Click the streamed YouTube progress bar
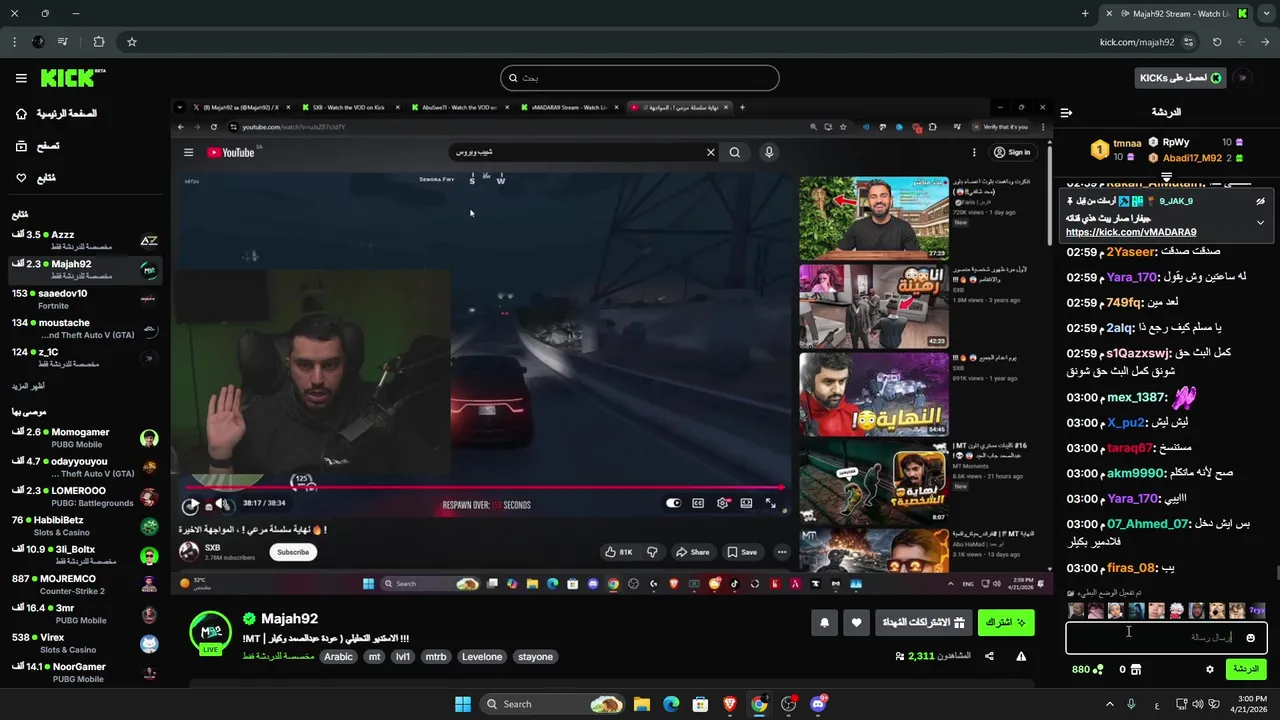Image resolution: width=1280 pixels, height=720 pixels. pyautogui.click(x=483, y=488)
